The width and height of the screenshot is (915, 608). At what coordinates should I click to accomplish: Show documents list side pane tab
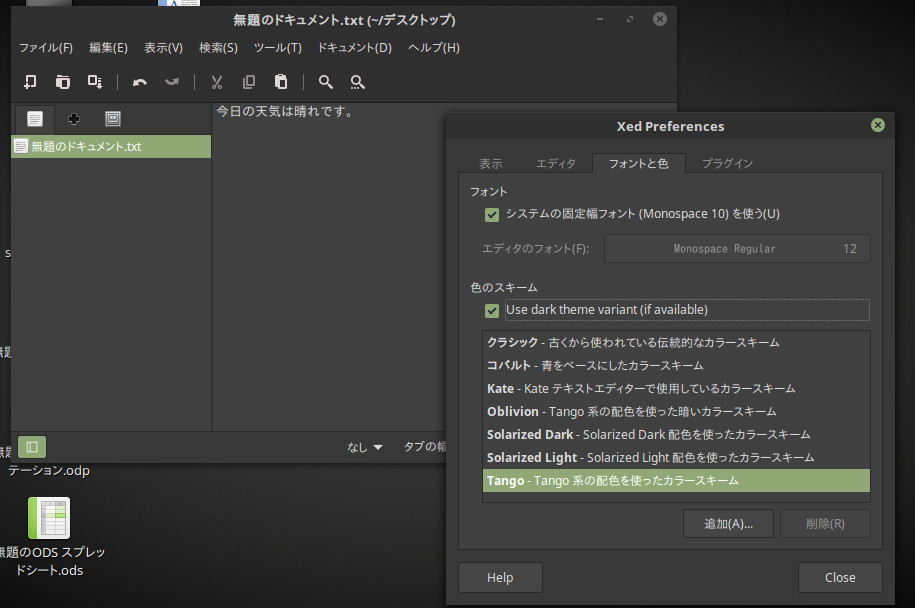(35, 119)
